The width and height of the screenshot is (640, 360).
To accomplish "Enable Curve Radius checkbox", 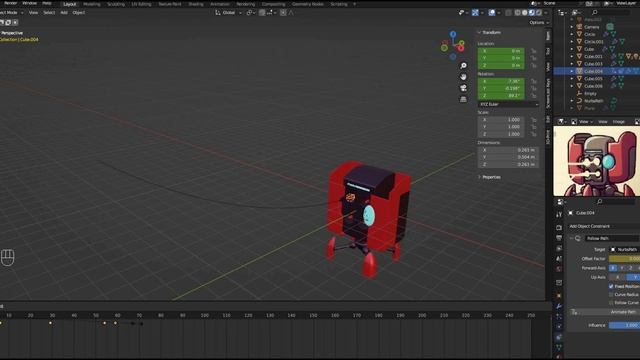I will (x=611, y=295).
